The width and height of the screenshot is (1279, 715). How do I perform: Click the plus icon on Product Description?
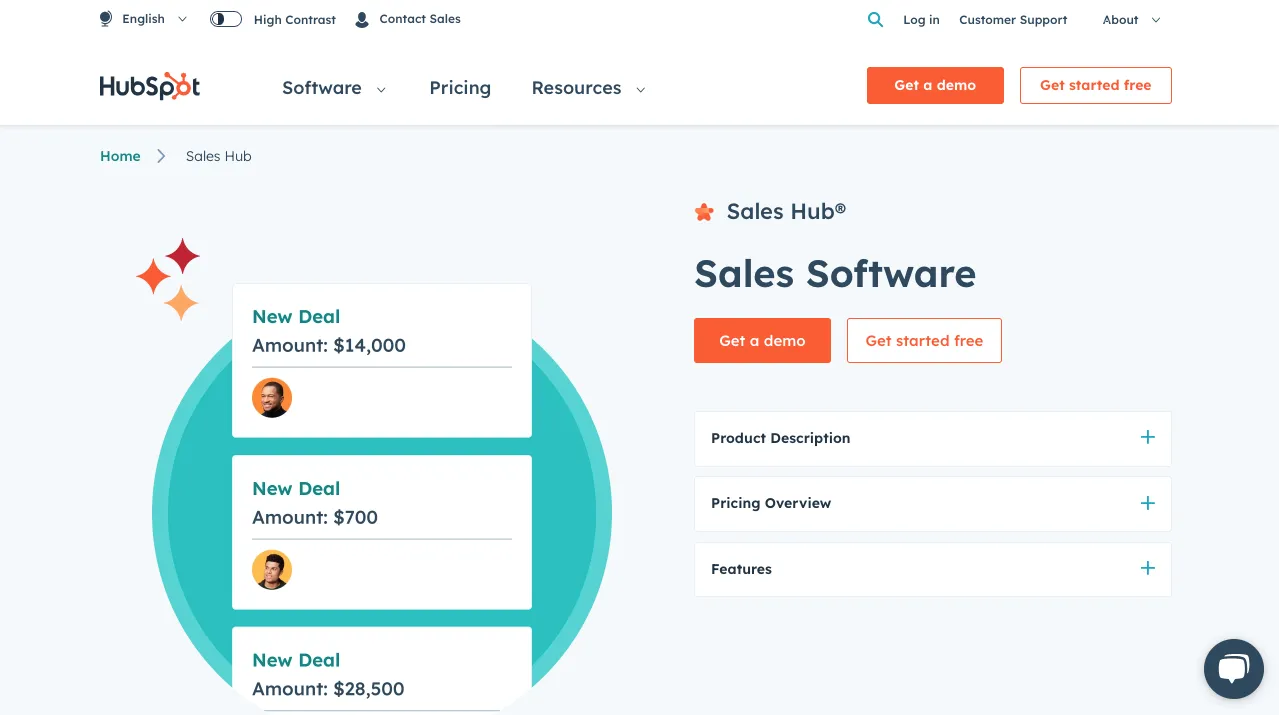(1147, 437)
